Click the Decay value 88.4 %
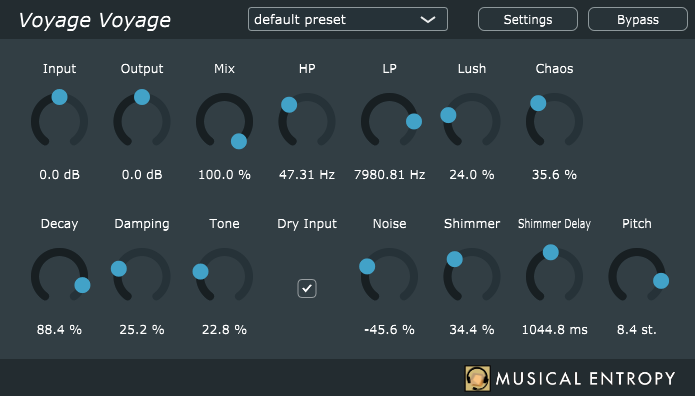The height and width of the screenshot is (396, 695). click(x=59, y=330)
